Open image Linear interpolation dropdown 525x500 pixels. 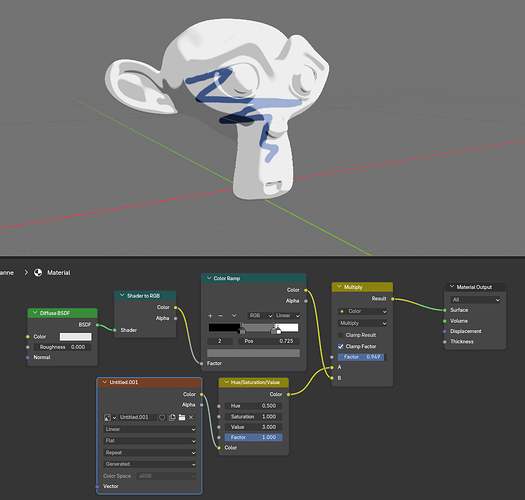[x=150, y=429]
